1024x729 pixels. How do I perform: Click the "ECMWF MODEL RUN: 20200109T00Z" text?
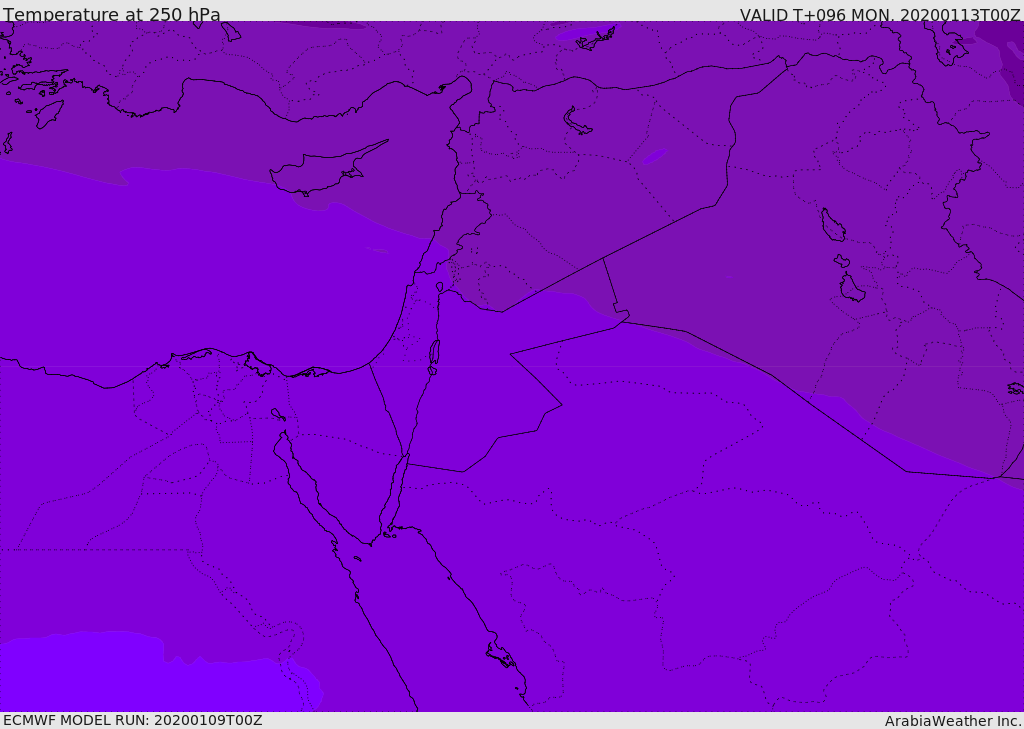click(133, 720)
